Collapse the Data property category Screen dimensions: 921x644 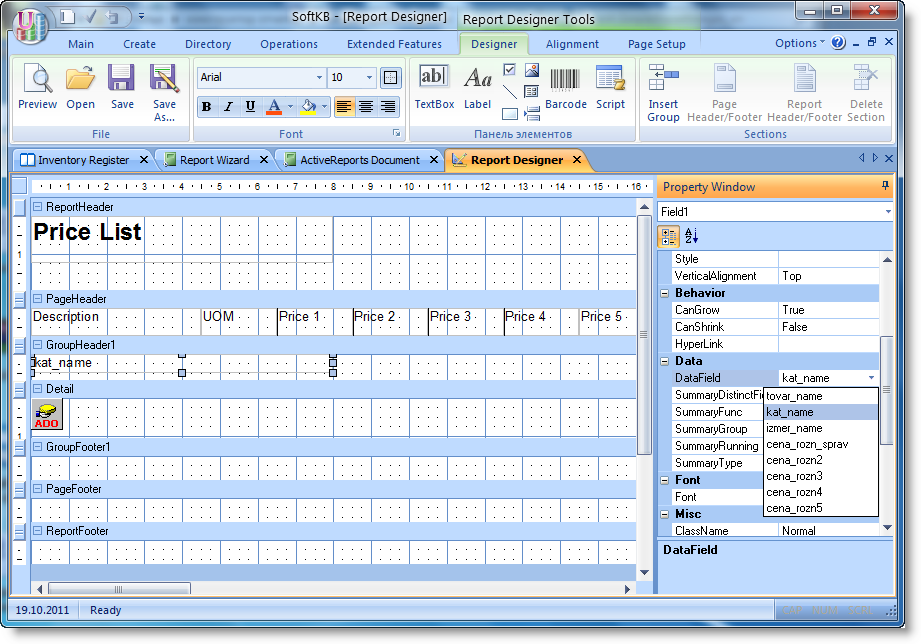tap(665, 361)
